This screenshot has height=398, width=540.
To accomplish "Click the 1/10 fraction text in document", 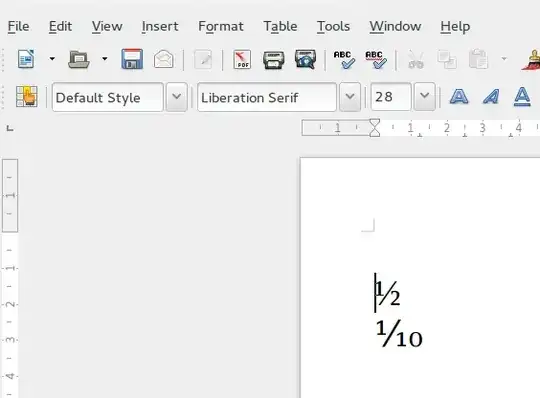I will (399, 334).
